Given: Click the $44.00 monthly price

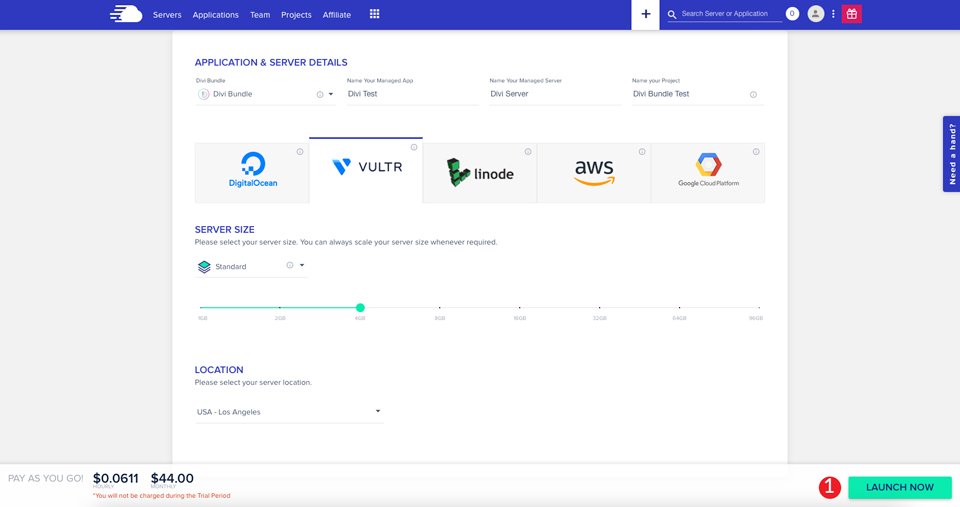Looking at the screenshot, I should point(172,478).
